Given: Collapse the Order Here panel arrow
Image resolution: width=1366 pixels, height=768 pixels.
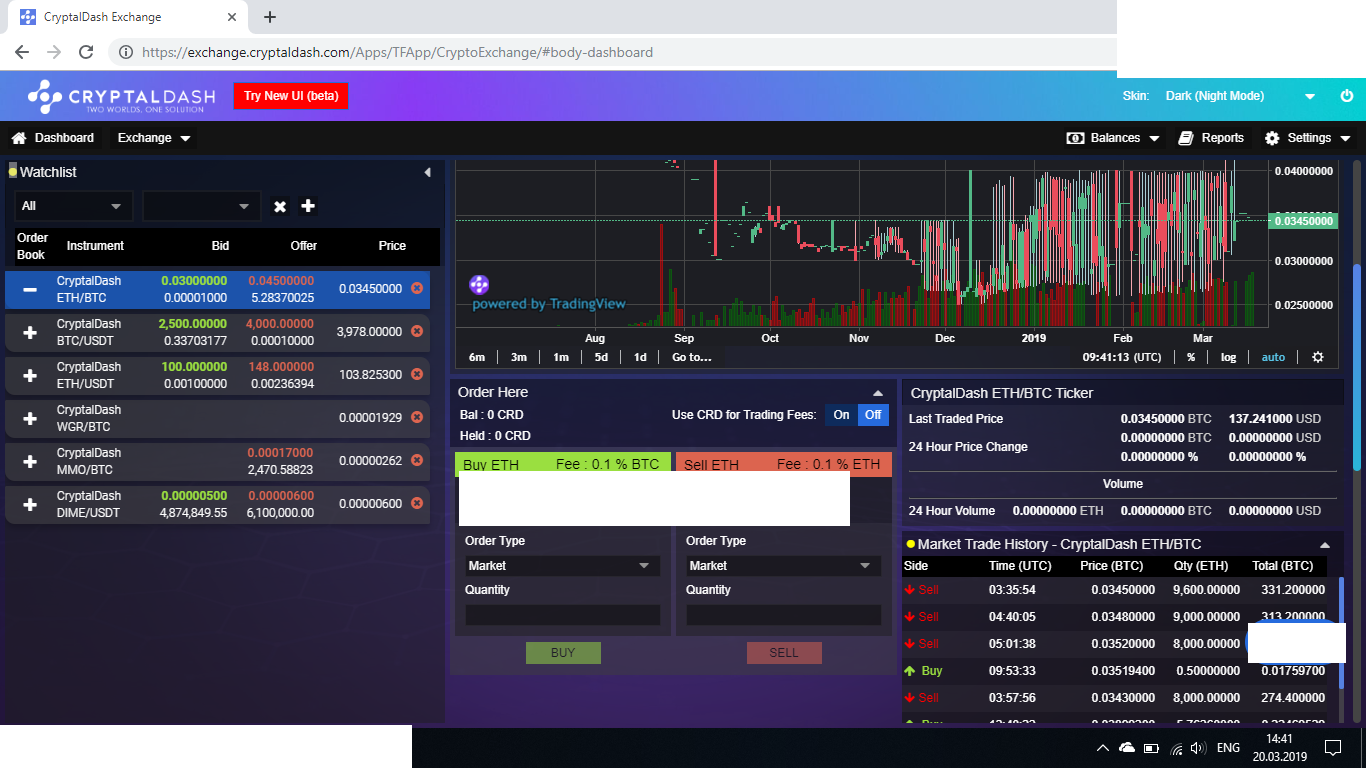Looking at the screenshot, I should 878,393.
